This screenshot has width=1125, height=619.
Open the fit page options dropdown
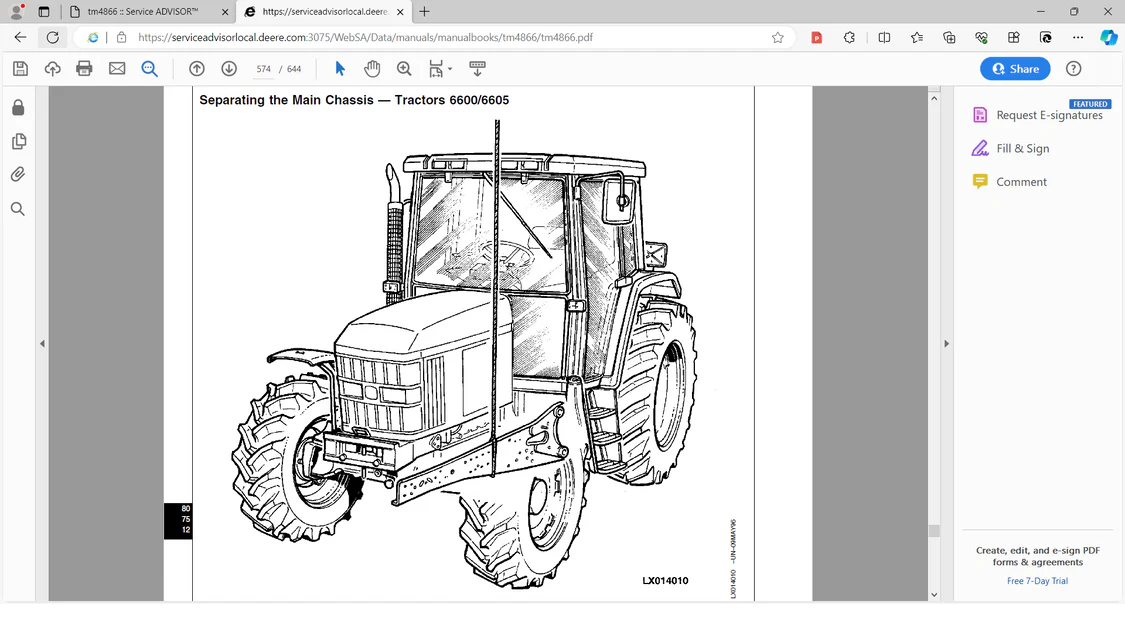pos(440,69)
